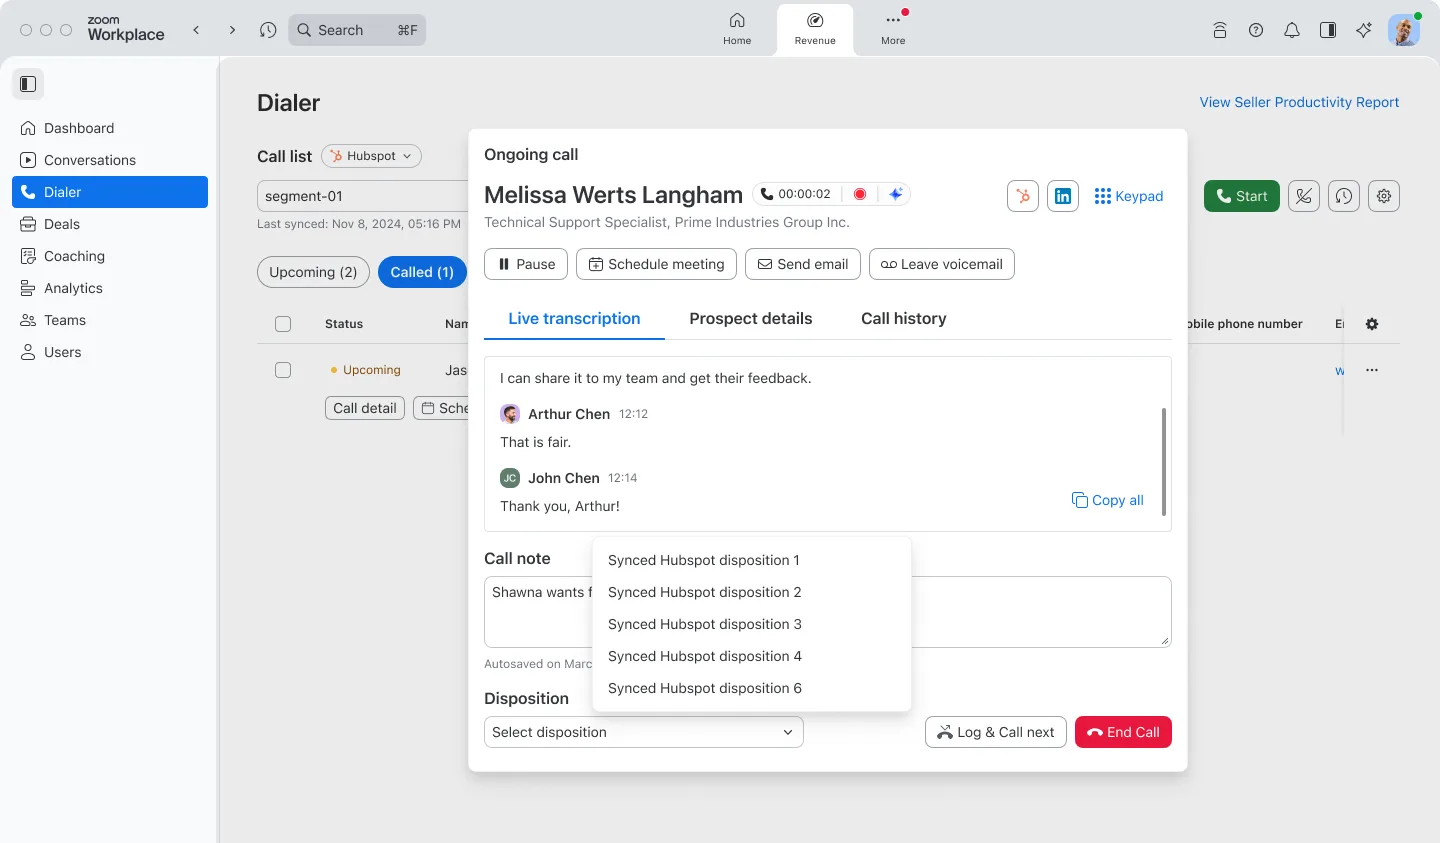
Task: Open the View Seller Productivity Report link
Action: click(x=1299, y=102)
